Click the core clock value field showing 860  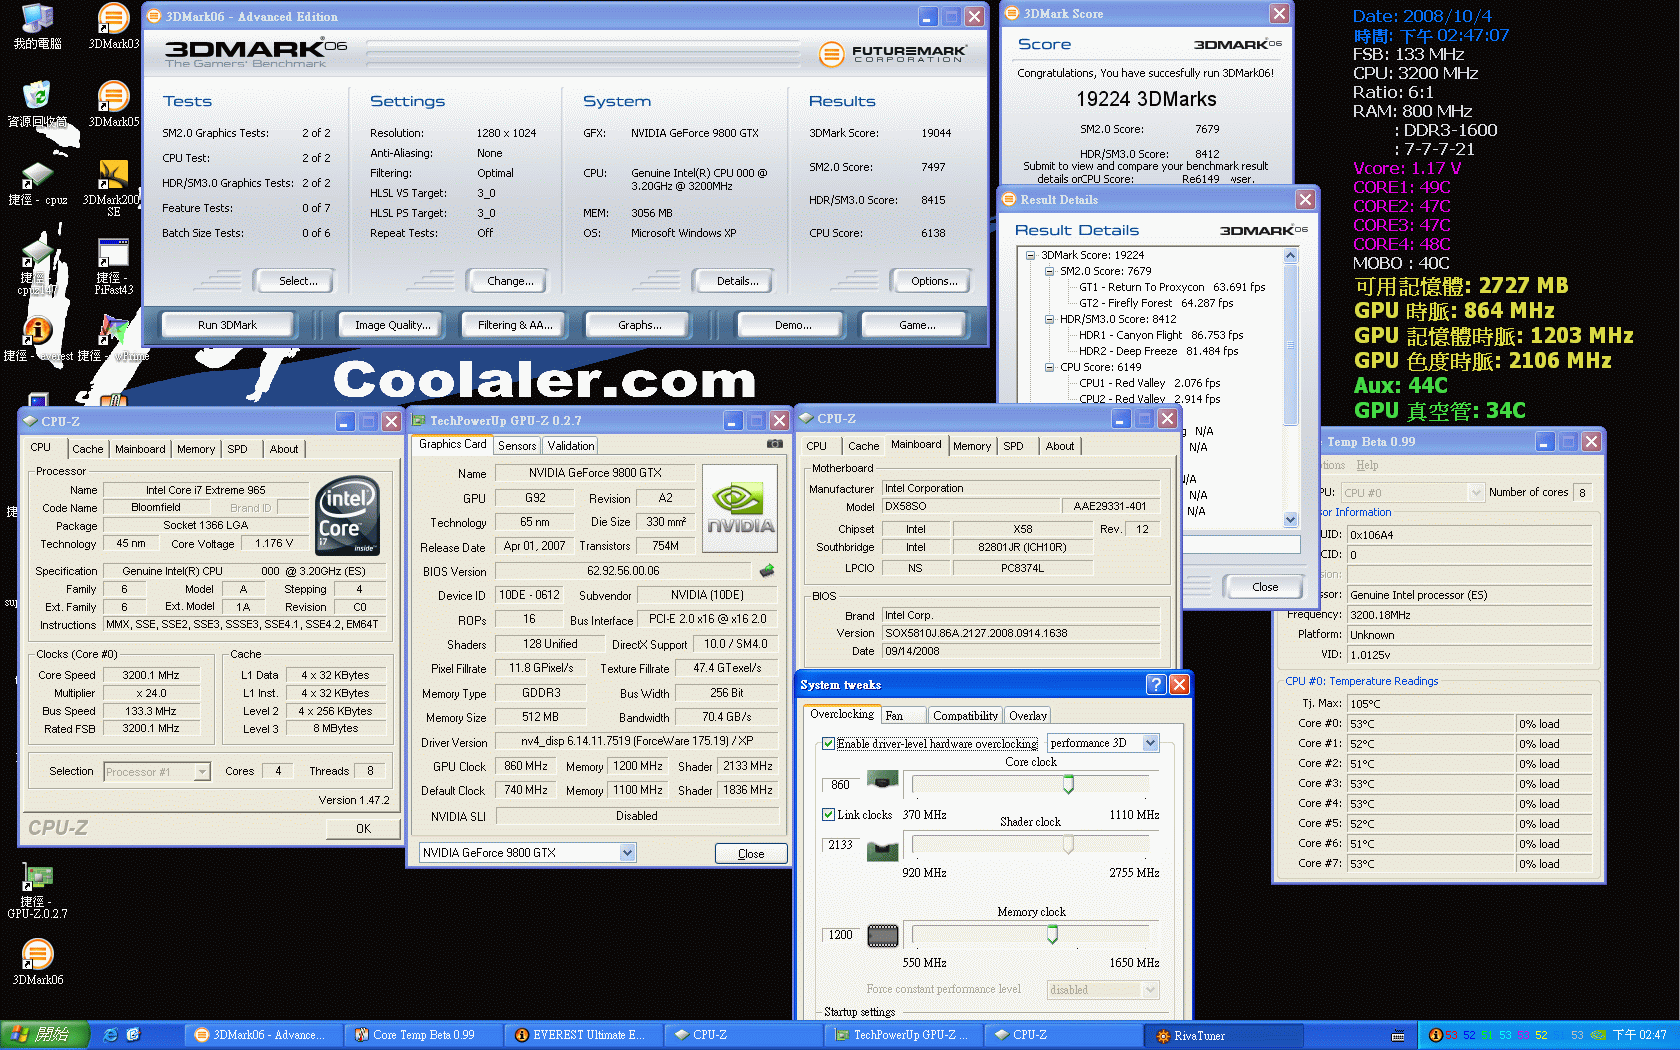coord(841,785)
